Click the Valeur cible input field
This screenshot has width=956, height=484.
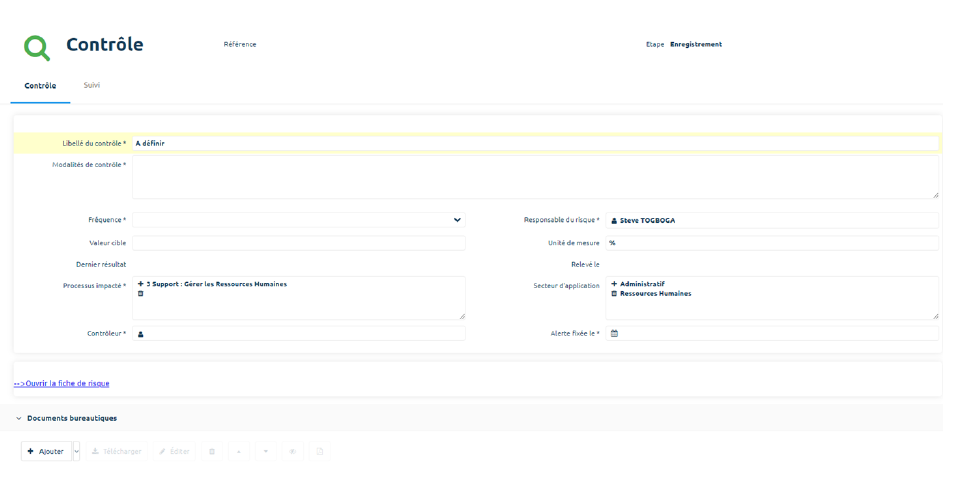click(x=298, y=243)
